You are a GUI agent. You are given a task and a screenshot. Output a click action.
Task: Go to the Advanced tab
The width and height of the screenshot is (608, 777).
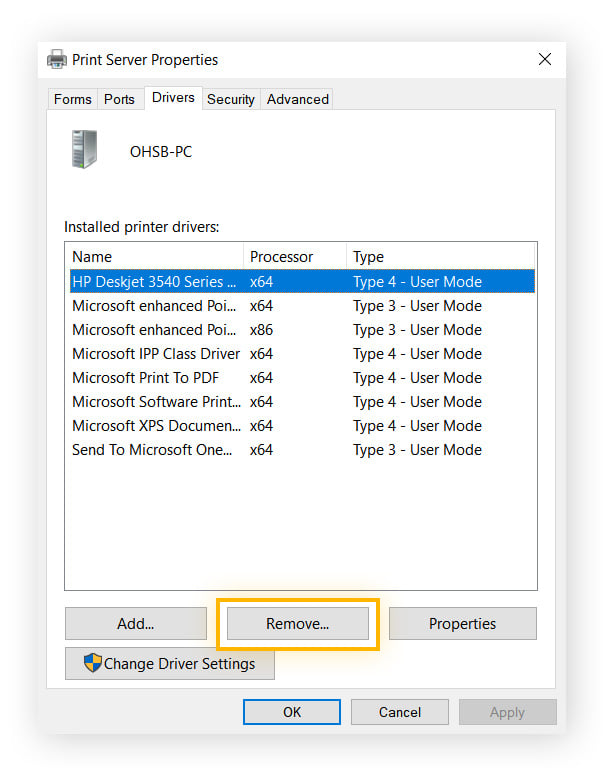pos(297,99)
